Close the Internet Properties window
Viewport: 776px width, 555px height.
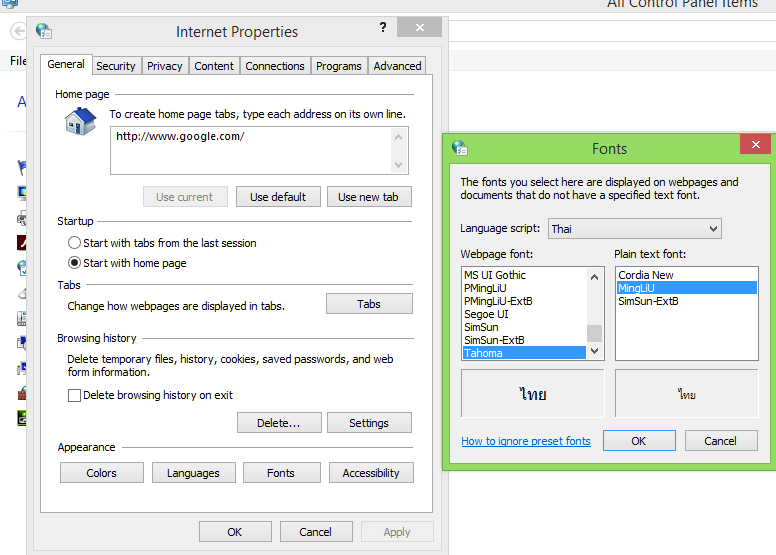tap(419, 27)
